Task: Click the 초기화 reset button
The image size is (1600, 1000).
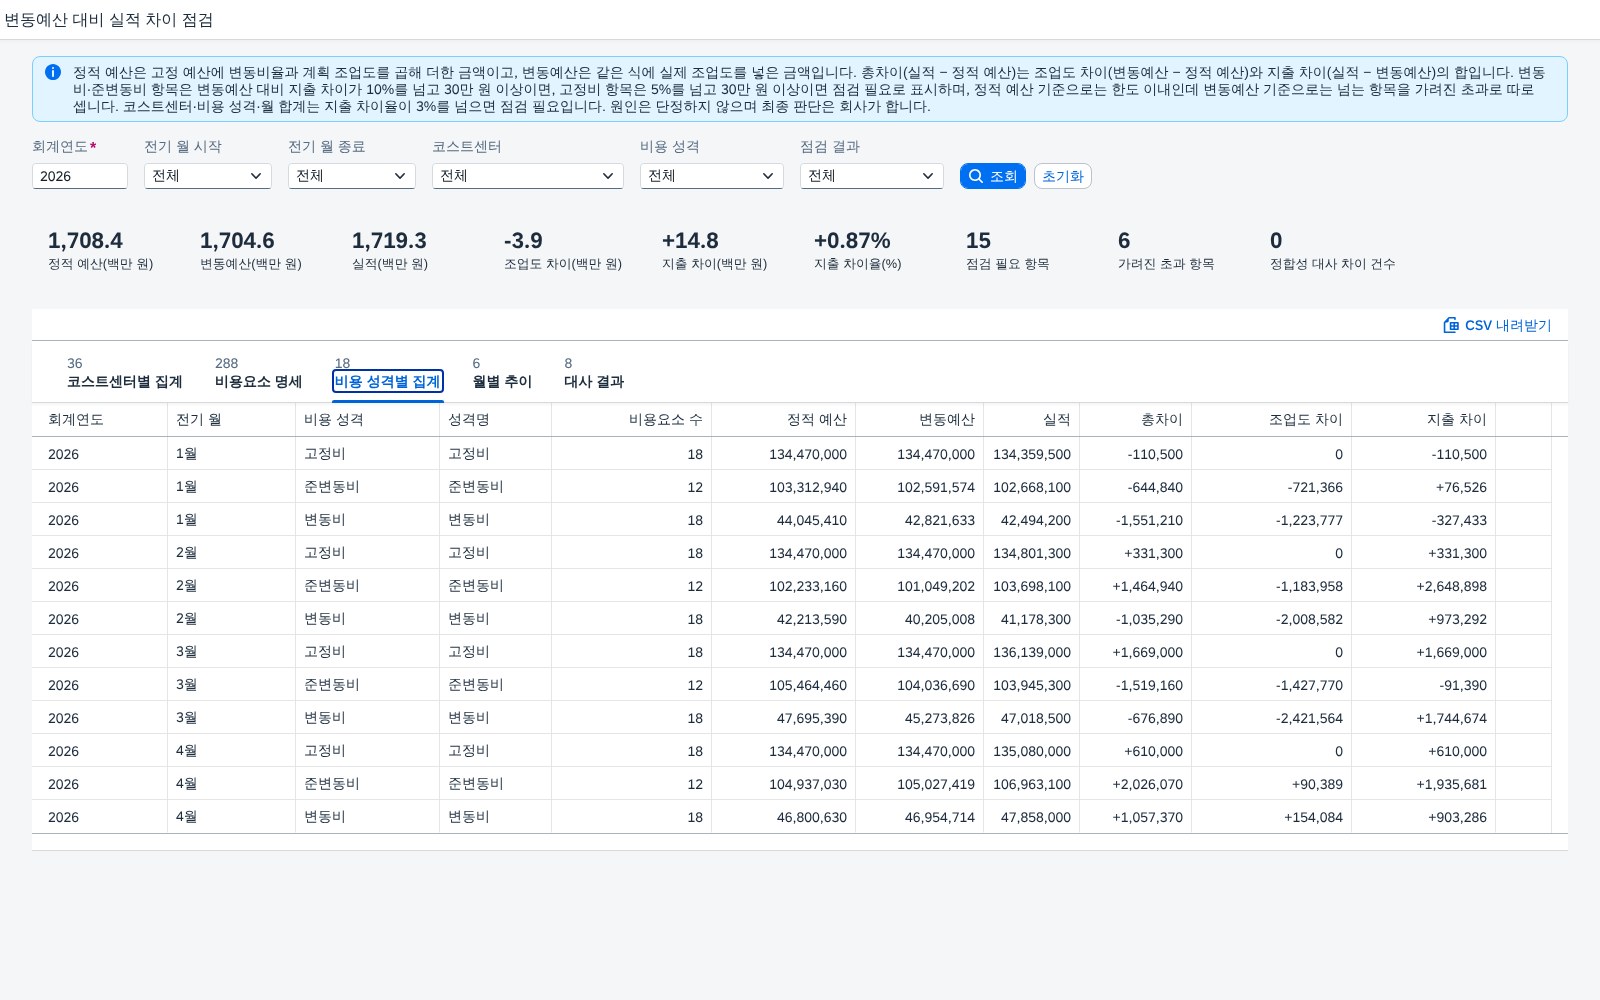Action: 1063,176
